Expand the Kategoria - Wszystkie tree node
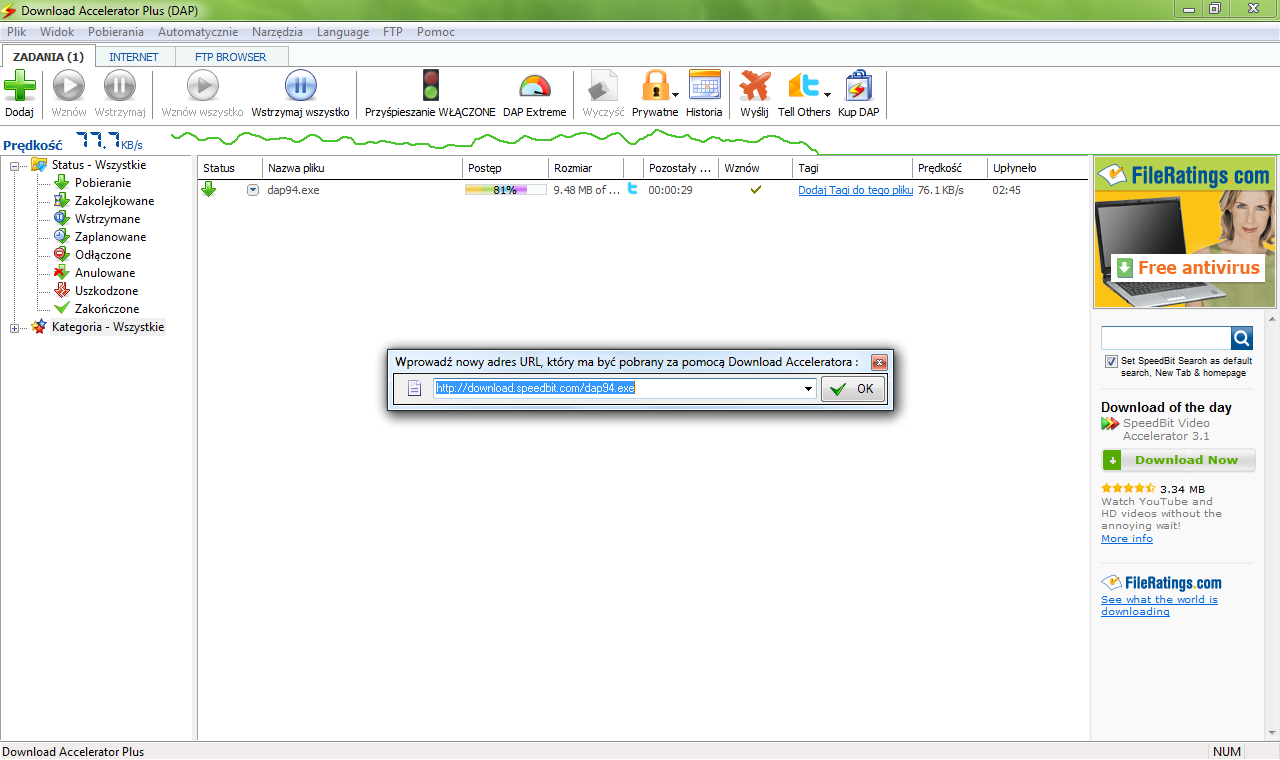 (15, 328)
